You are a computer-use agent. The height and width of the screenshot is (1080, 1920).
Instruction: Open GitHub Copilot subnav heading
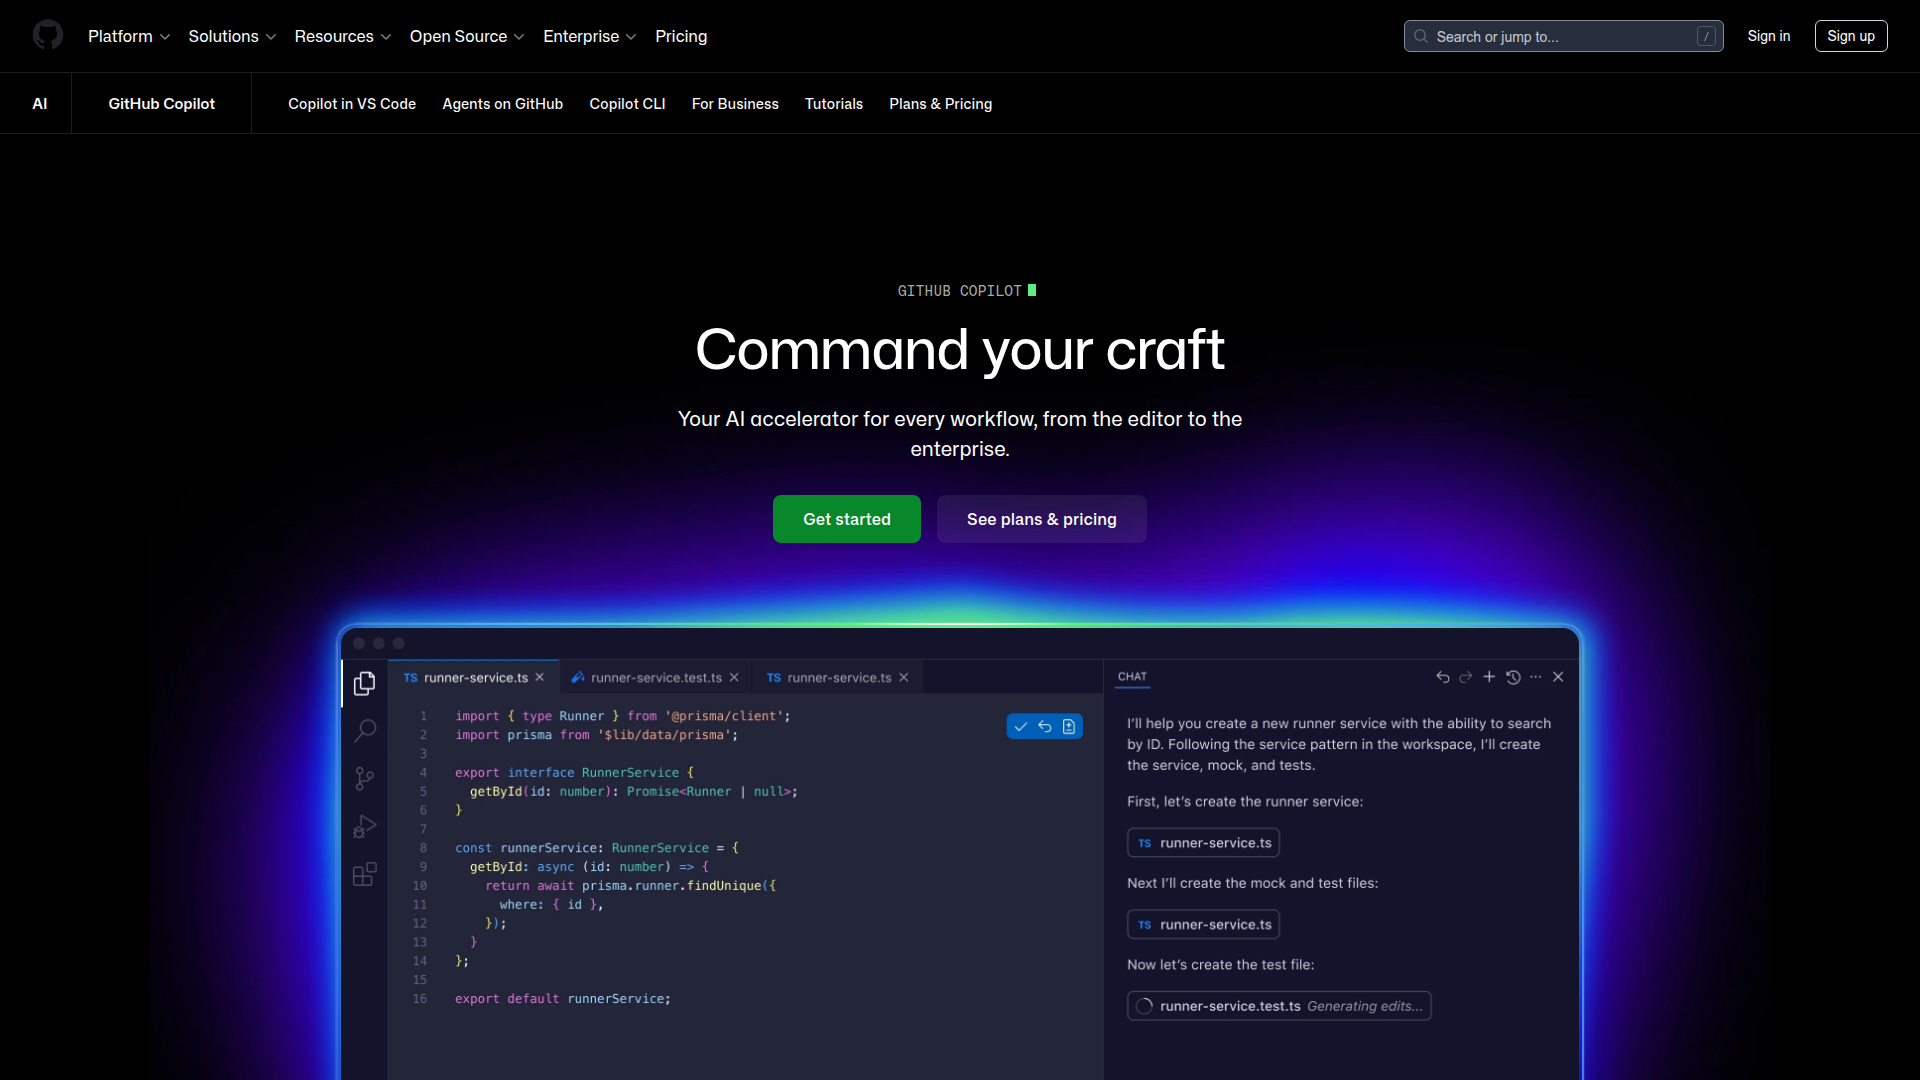(161, 104)
